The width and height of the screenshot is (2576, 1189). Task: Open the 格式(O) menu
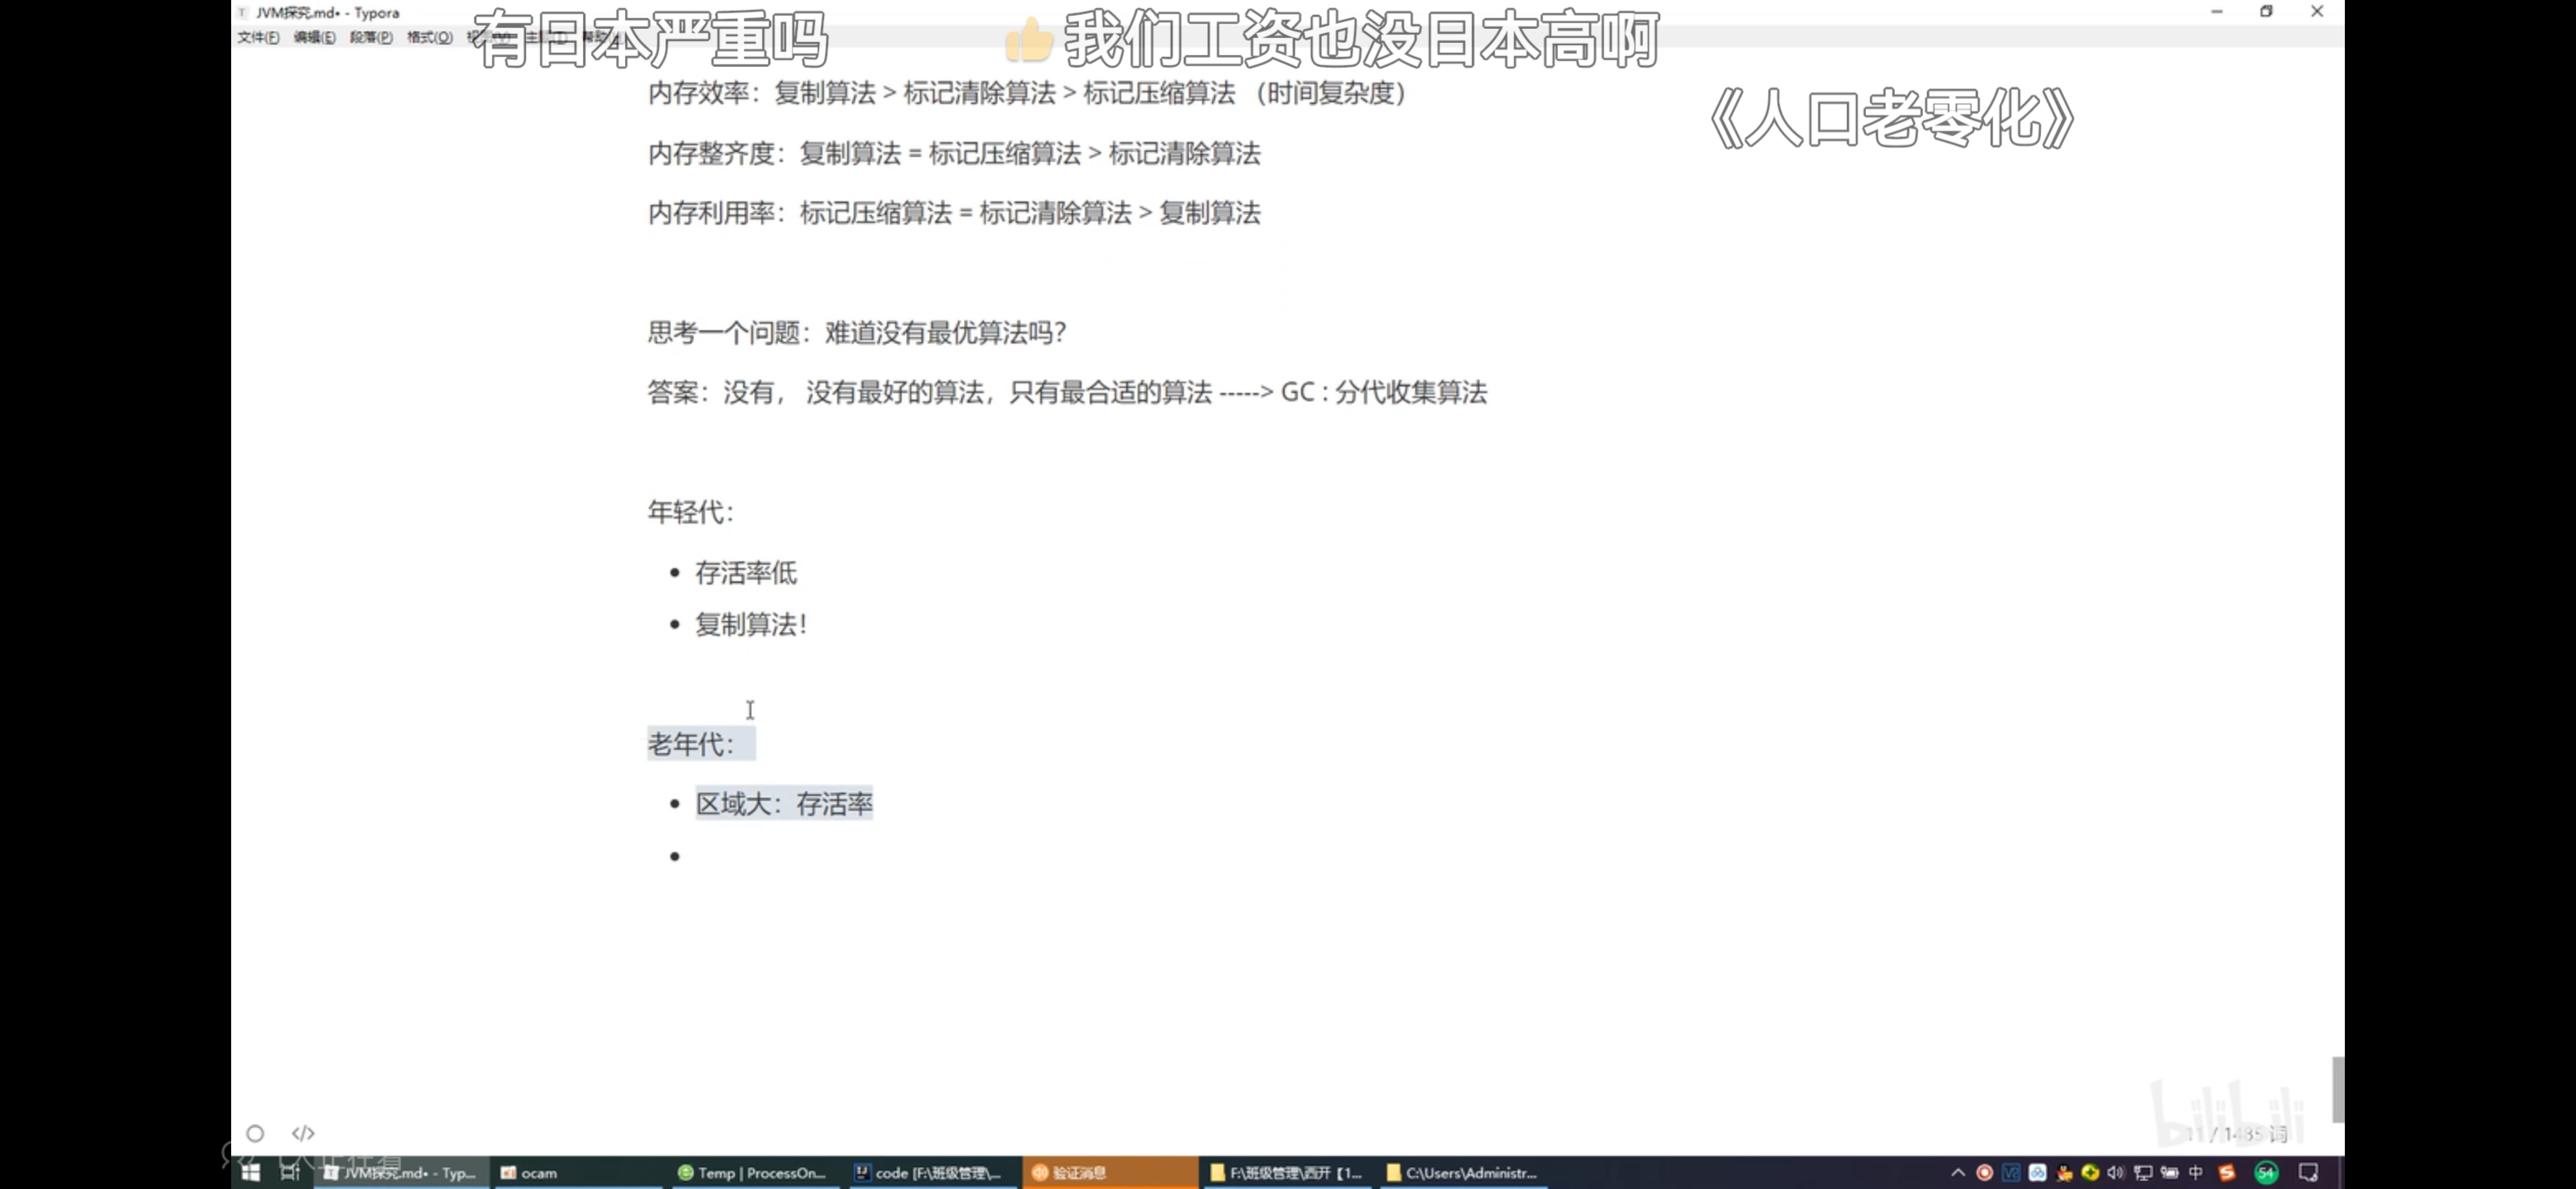pos(429,37)
